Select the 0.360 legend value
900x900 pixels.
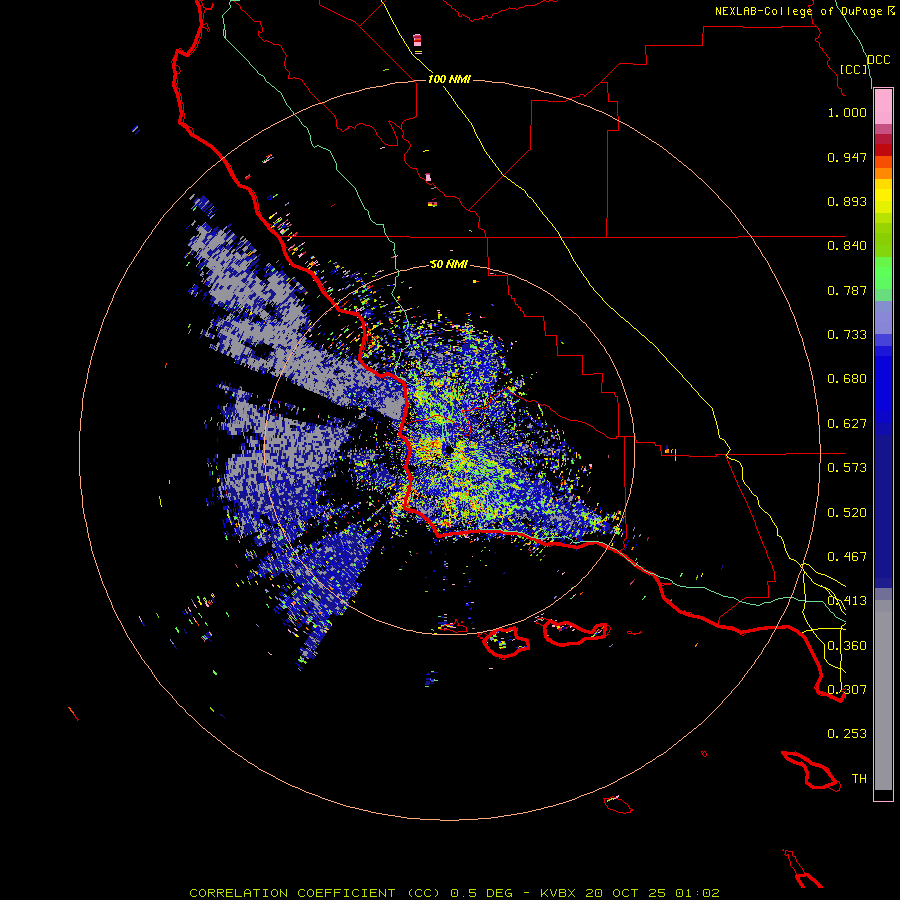point(847,646)
